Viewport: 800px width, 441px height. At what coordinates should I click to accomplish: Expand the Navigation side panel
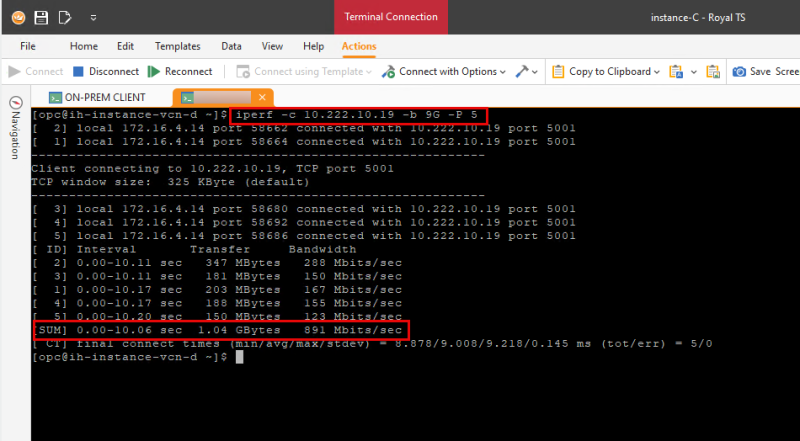click(x=15, y=128)
